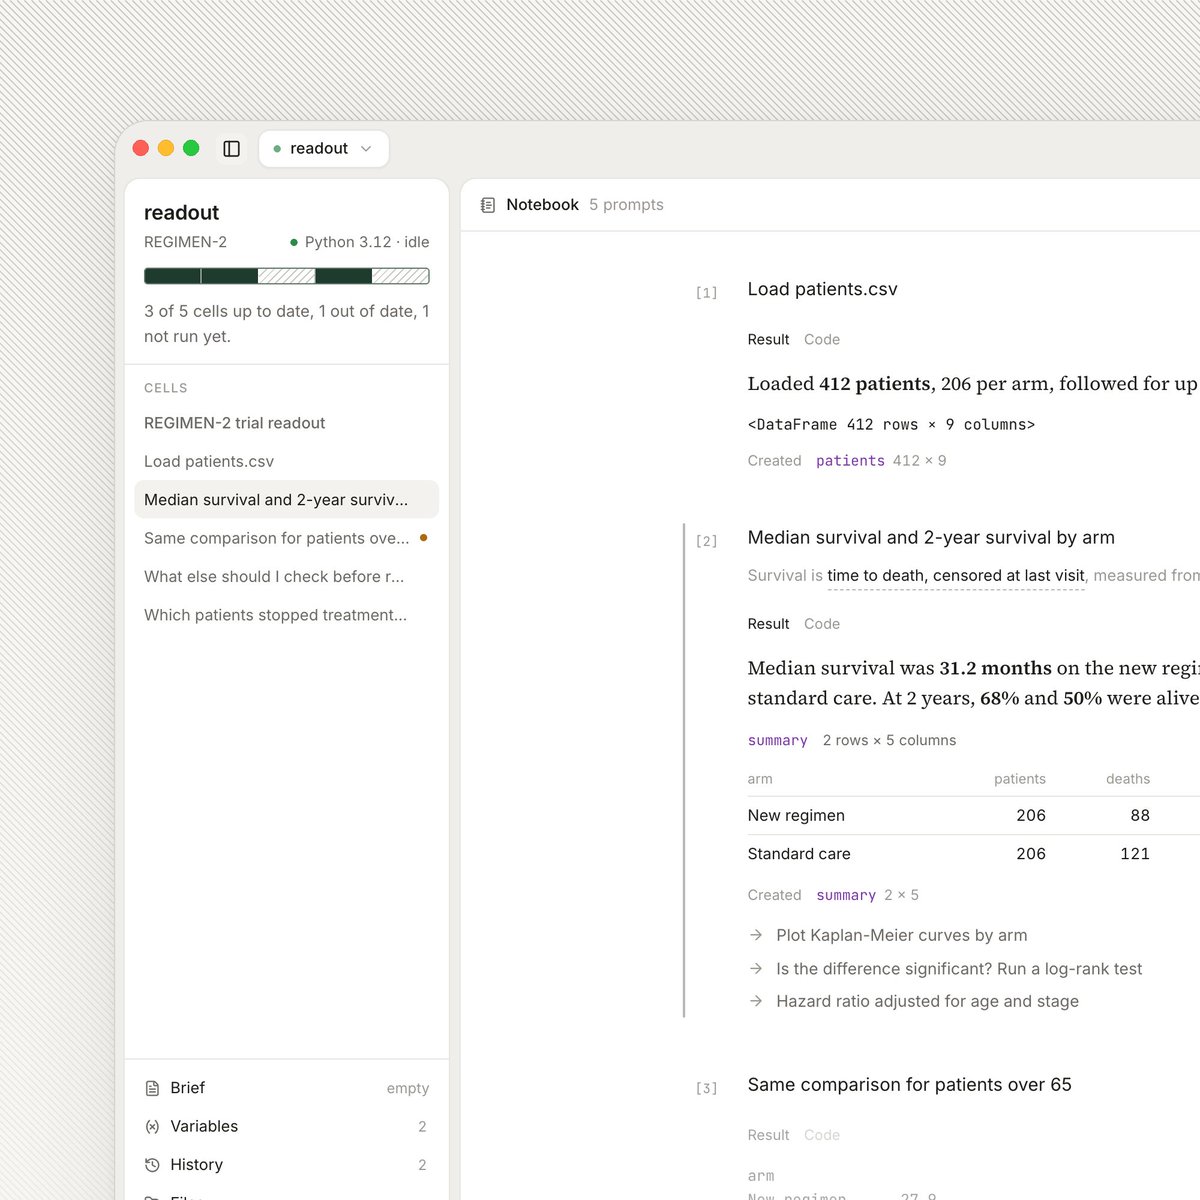
Task: Click the 'Python 3.12 · idle' kernel status
Action: pos(360,242)
